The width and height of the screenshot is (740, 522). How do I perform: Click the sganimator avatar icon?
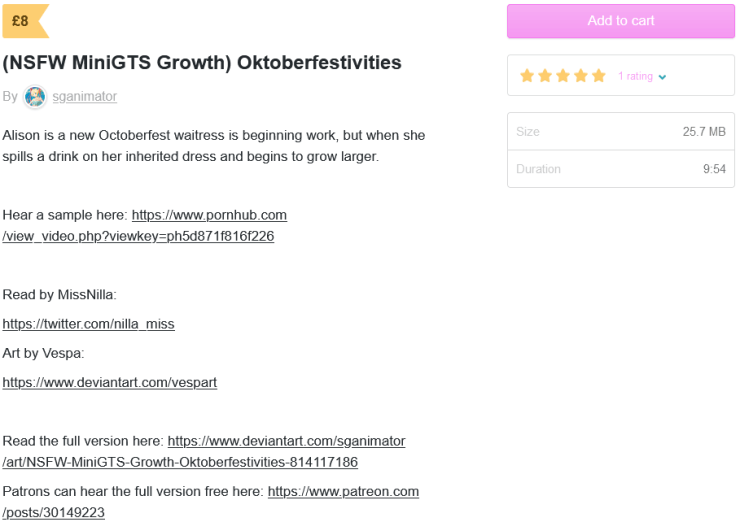pos(35,97)
